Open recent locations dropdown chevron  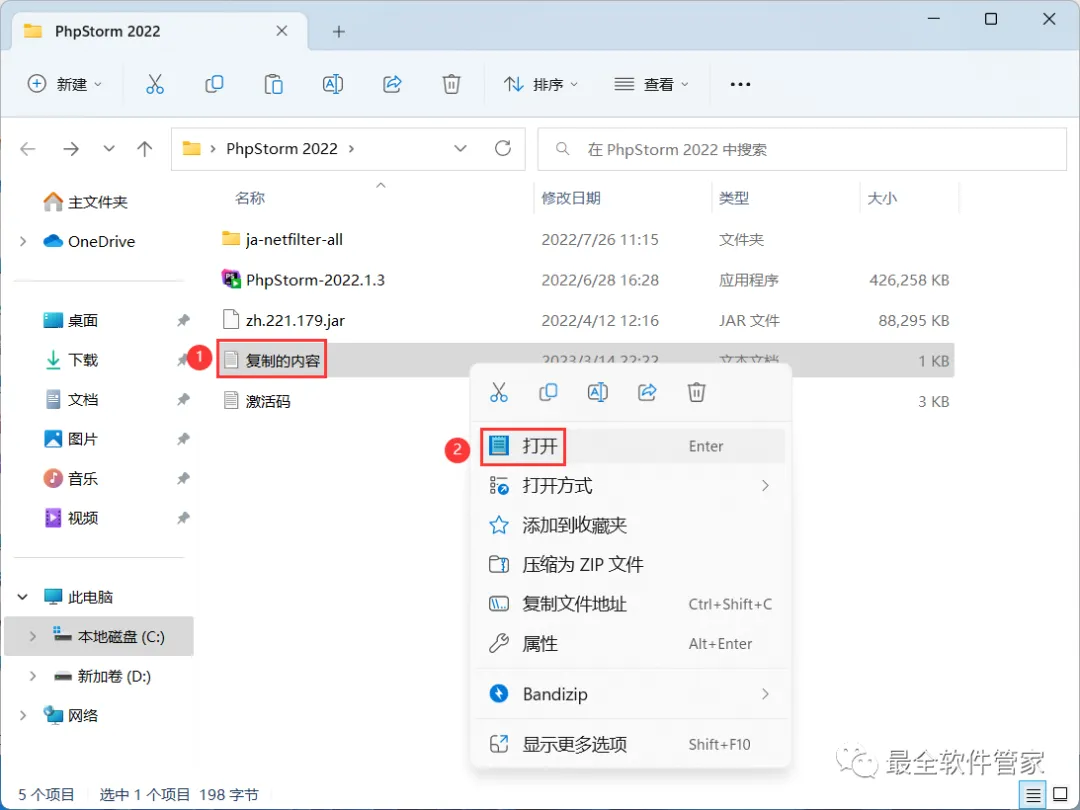pos(109,148)
